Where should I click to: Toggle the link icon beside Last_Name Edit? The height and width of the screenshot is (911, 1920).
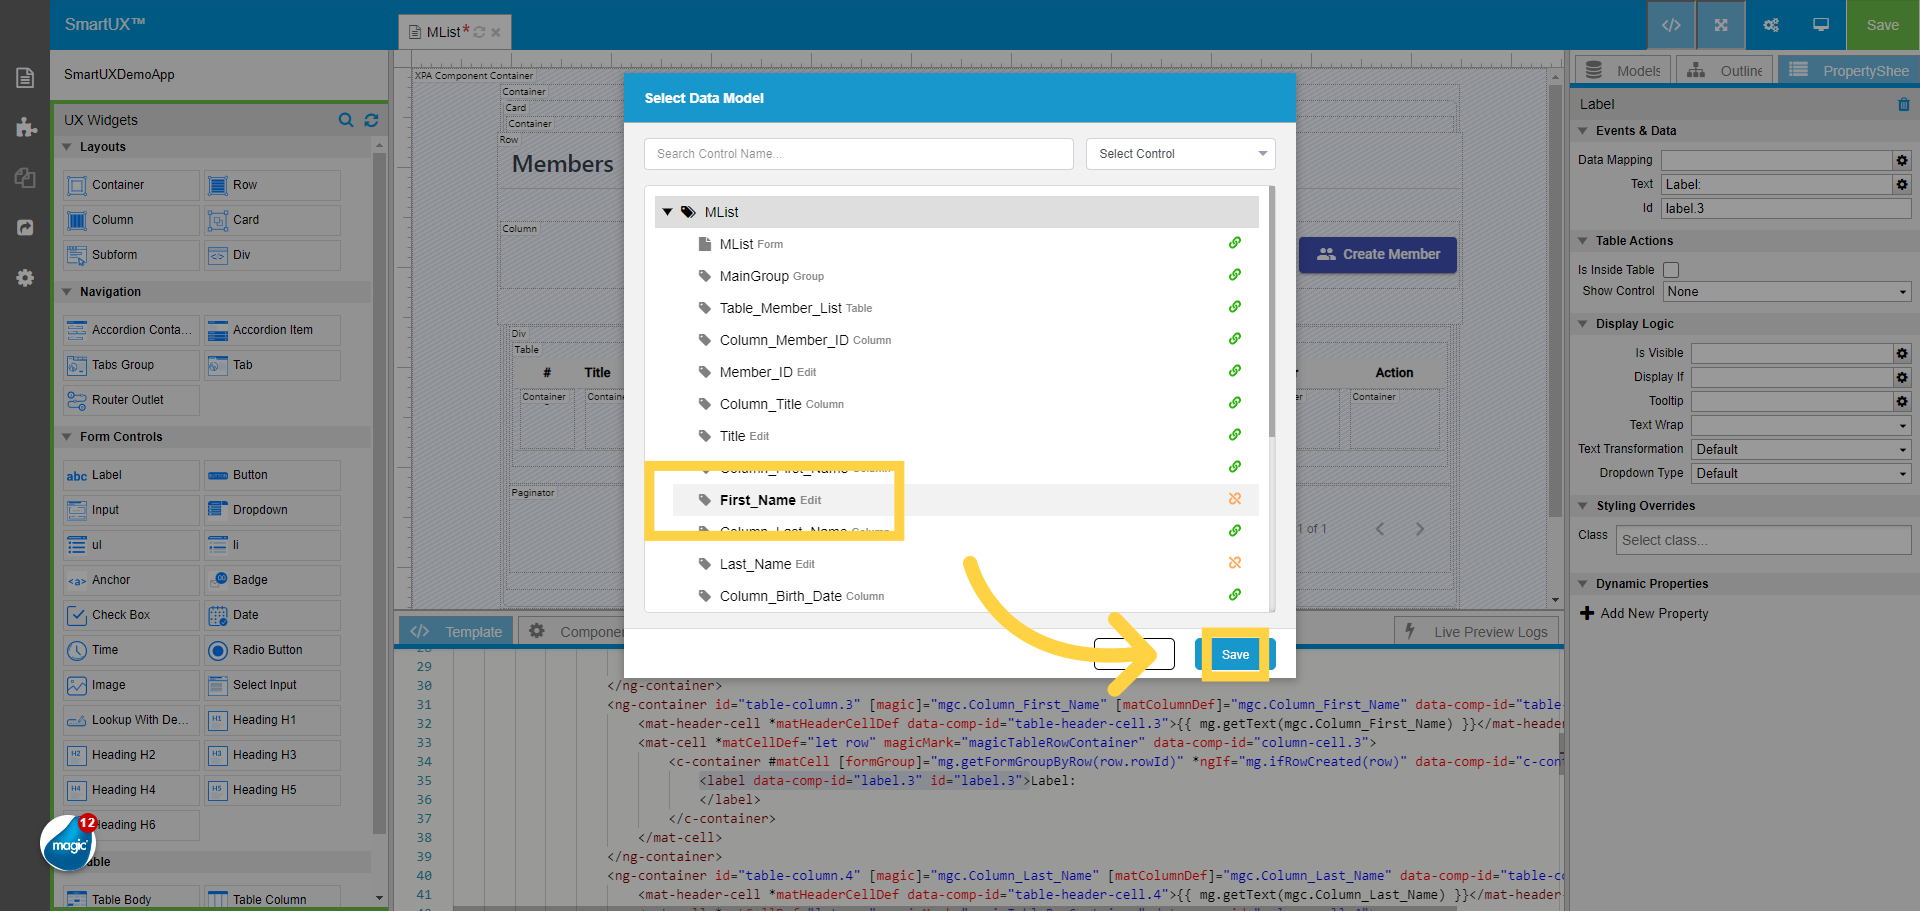click(1235, 563)
